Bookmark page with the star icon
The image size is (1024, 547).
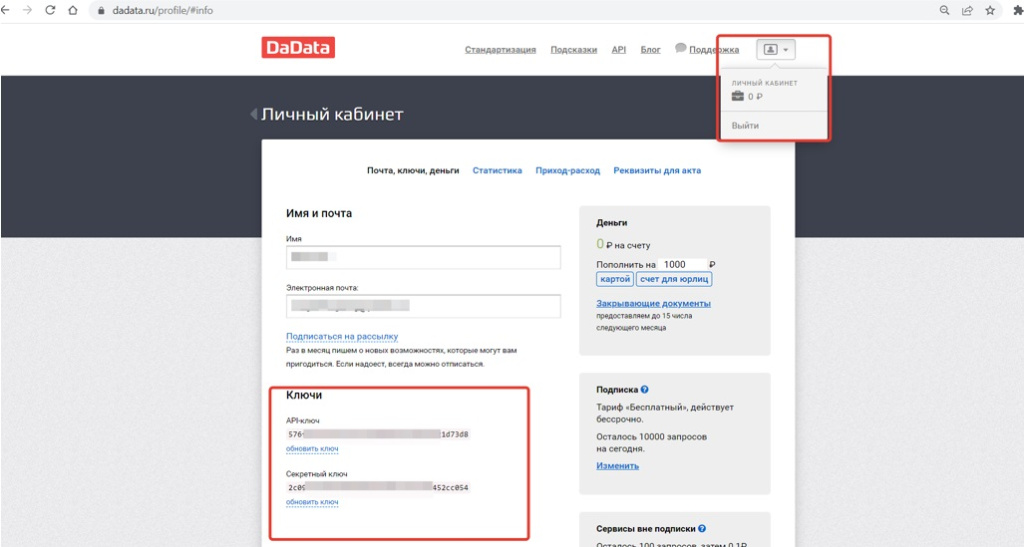point(990,10)
